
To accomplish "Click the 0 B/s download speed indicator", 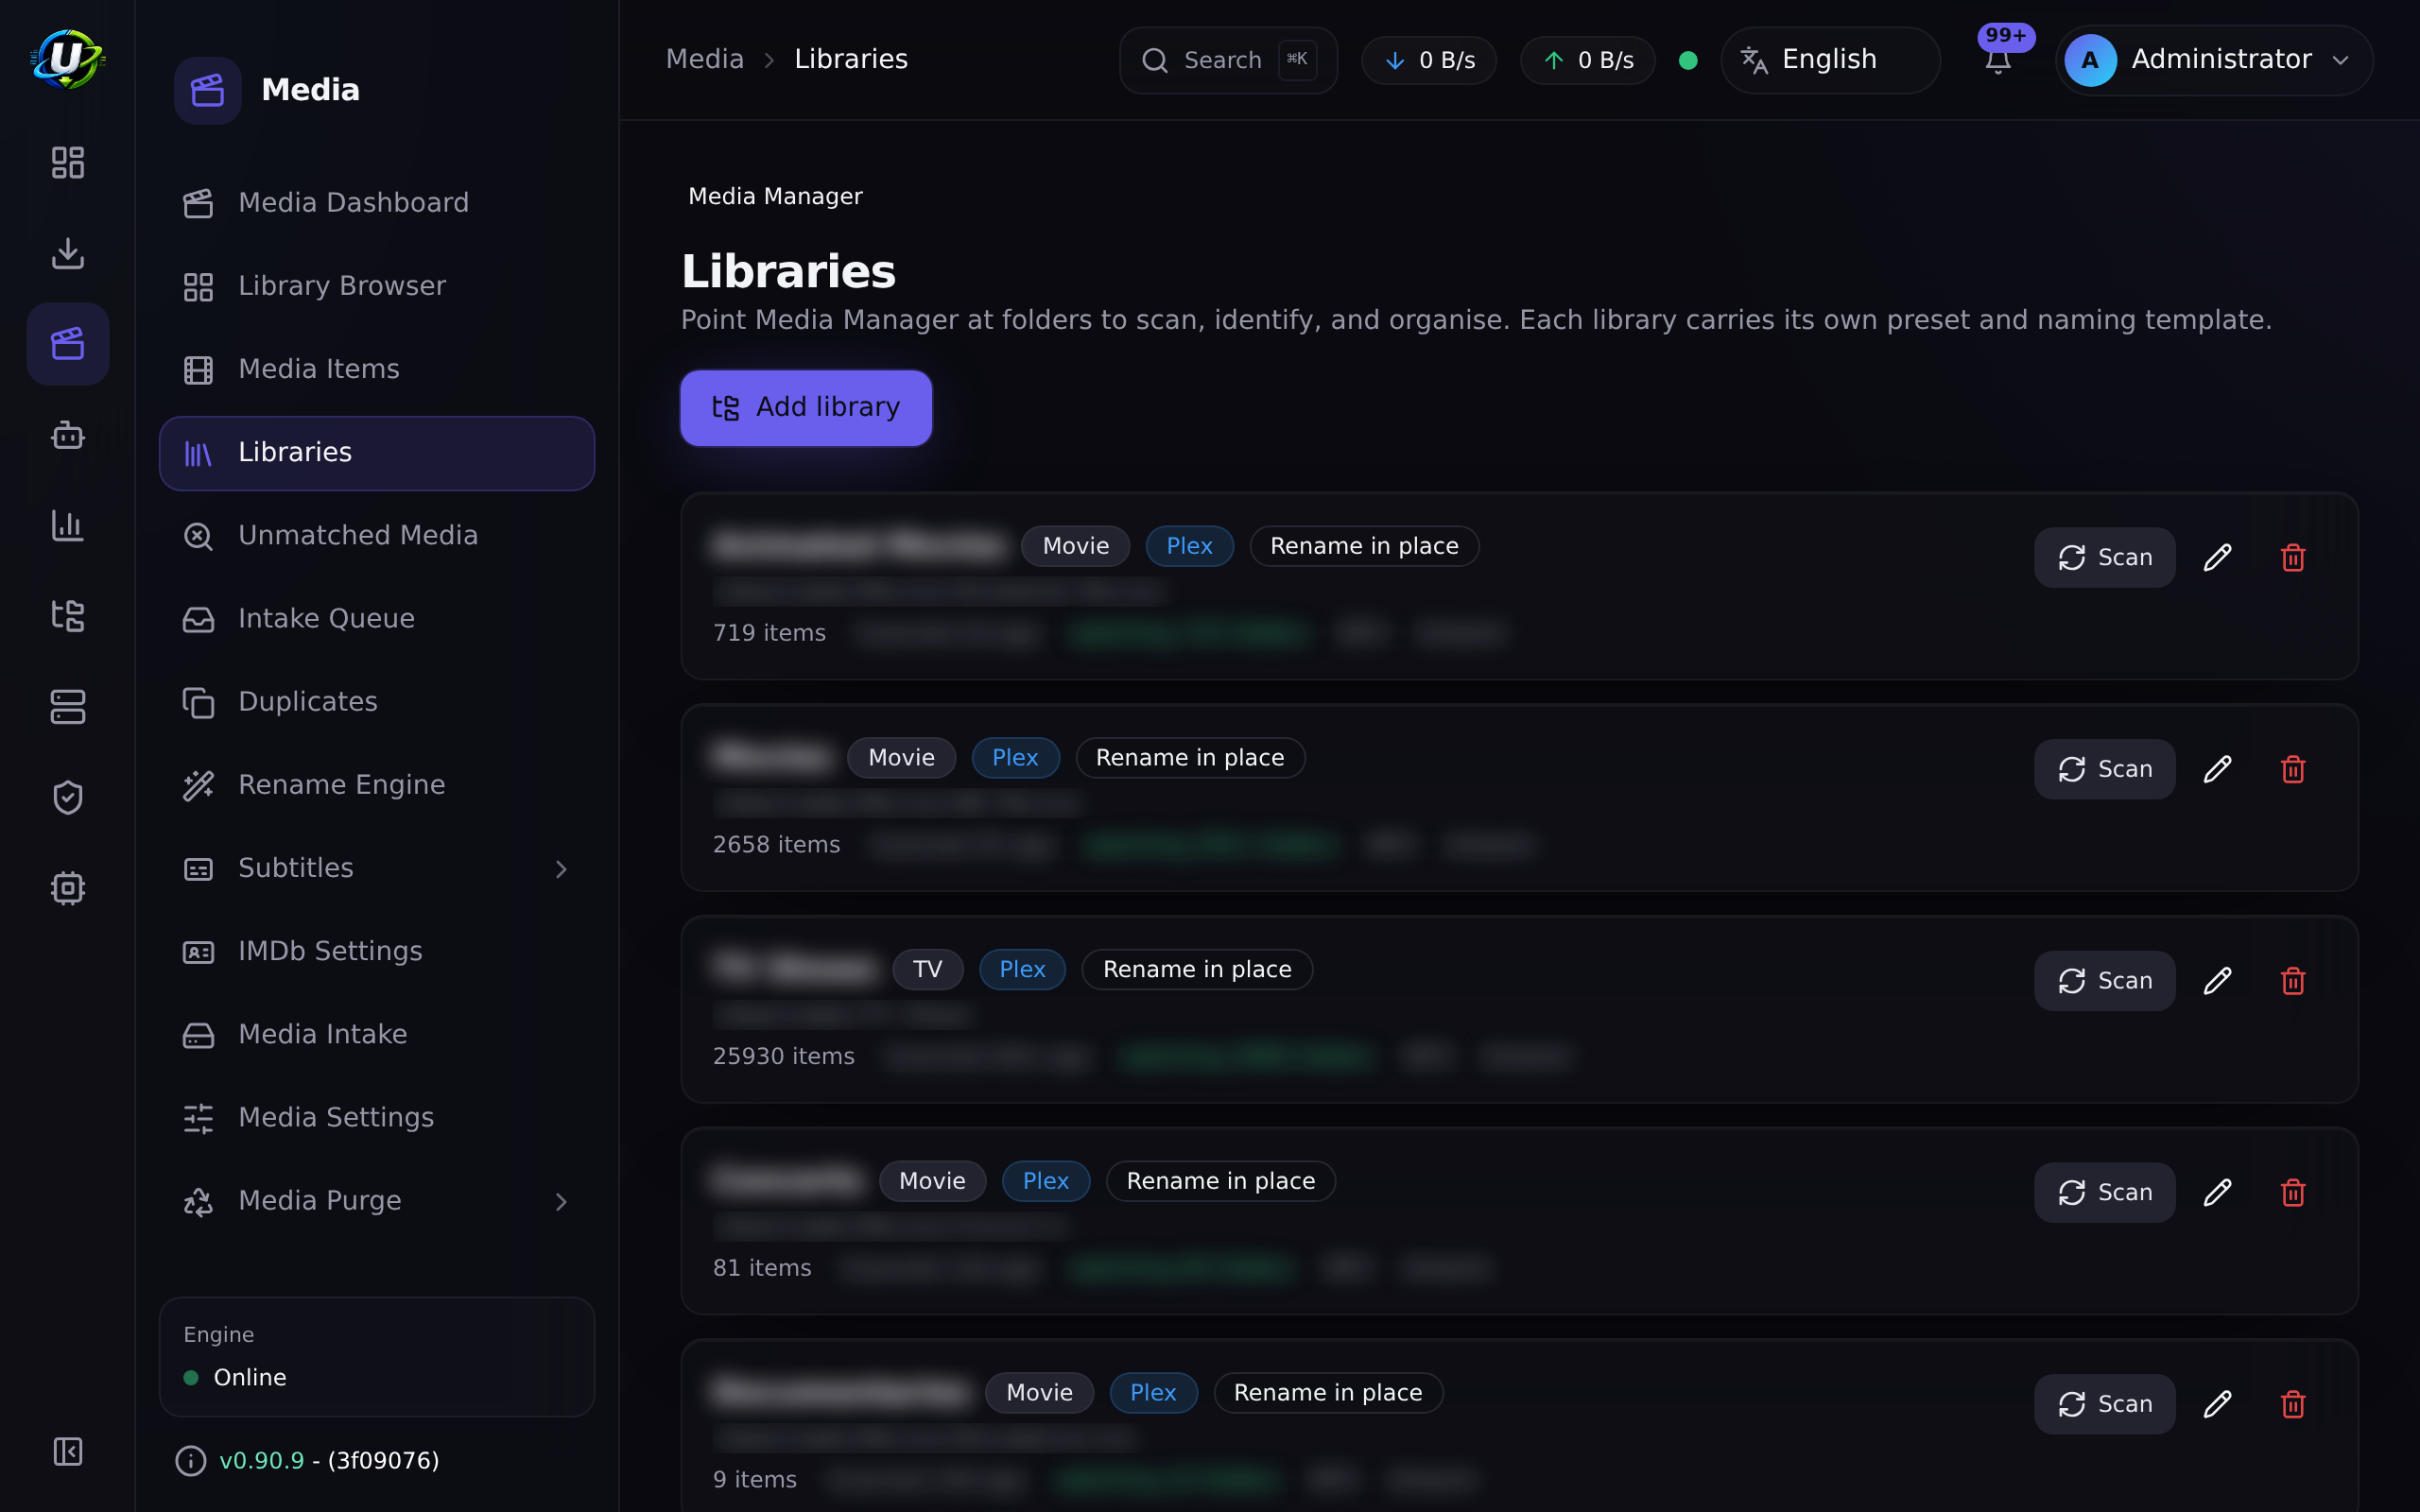I will point(1429,60).
